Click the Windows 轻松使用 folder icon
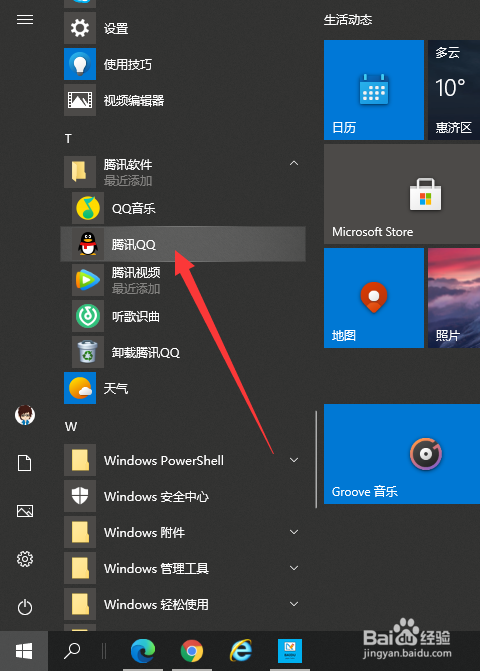Image resolution: width=480 pixels, height=671 pixels. [80, 604]
